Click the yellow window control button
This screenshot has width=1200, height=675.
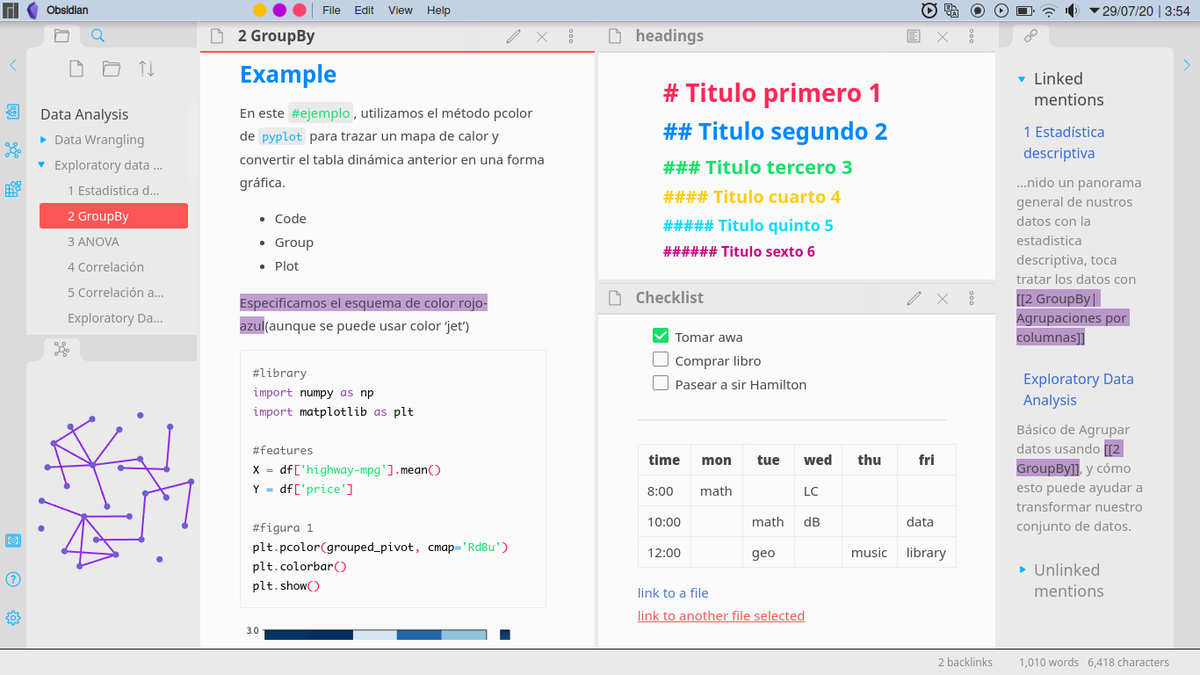pyautogui.click(x=259, y=10)
